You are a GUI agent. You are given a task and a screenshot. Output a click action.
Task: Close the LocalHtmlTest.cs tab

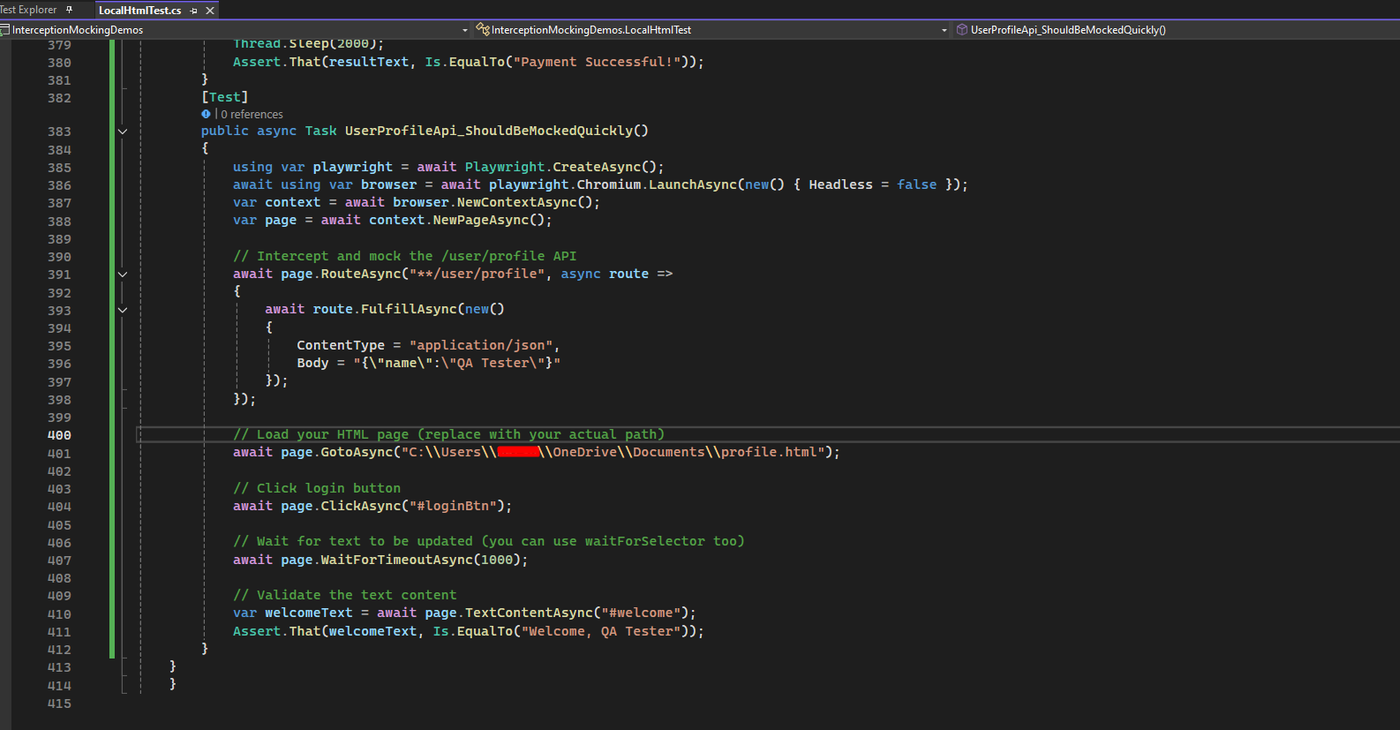coord(209,10)
